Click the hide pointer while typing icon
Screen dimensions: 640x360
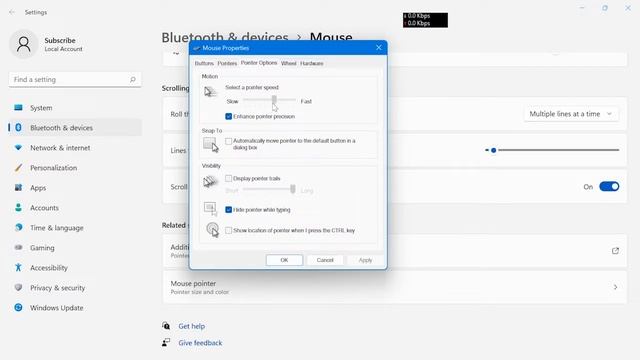point(211,209)
